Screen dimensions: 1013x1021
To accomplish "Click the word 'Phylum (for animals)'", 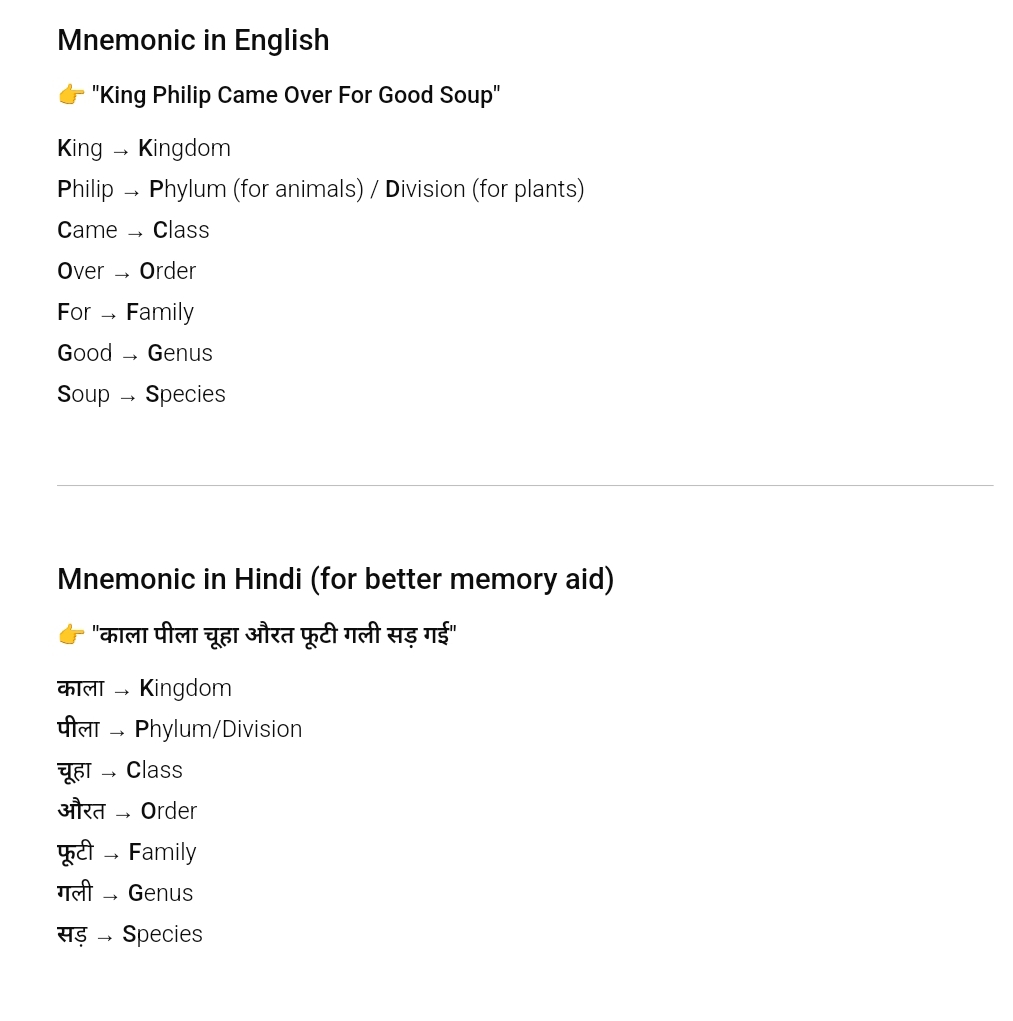I will (257, 189).
